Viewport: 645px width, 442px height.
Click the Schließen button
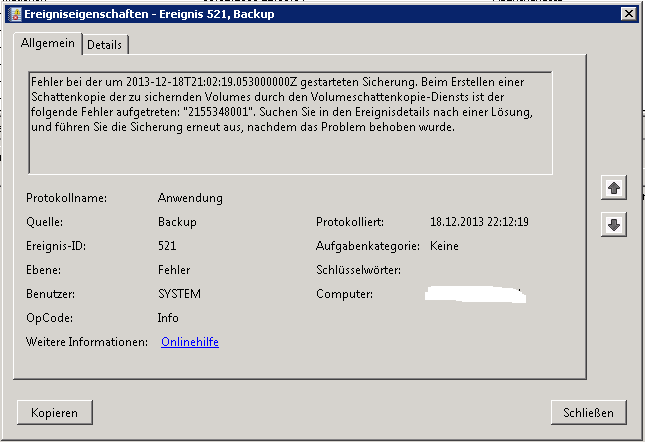589,412
